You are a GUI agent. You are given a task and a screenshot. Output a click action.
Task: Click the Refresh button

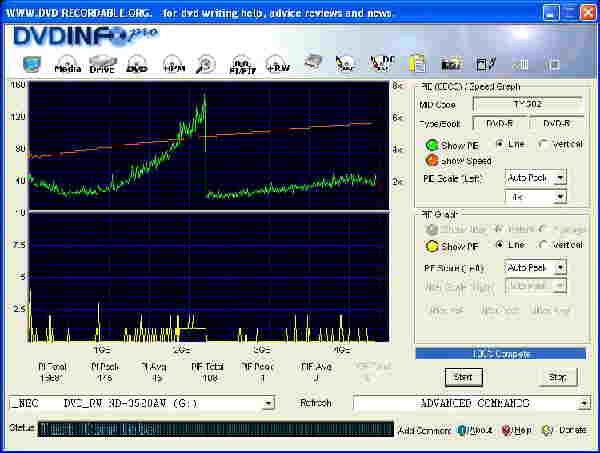point(316,403)
